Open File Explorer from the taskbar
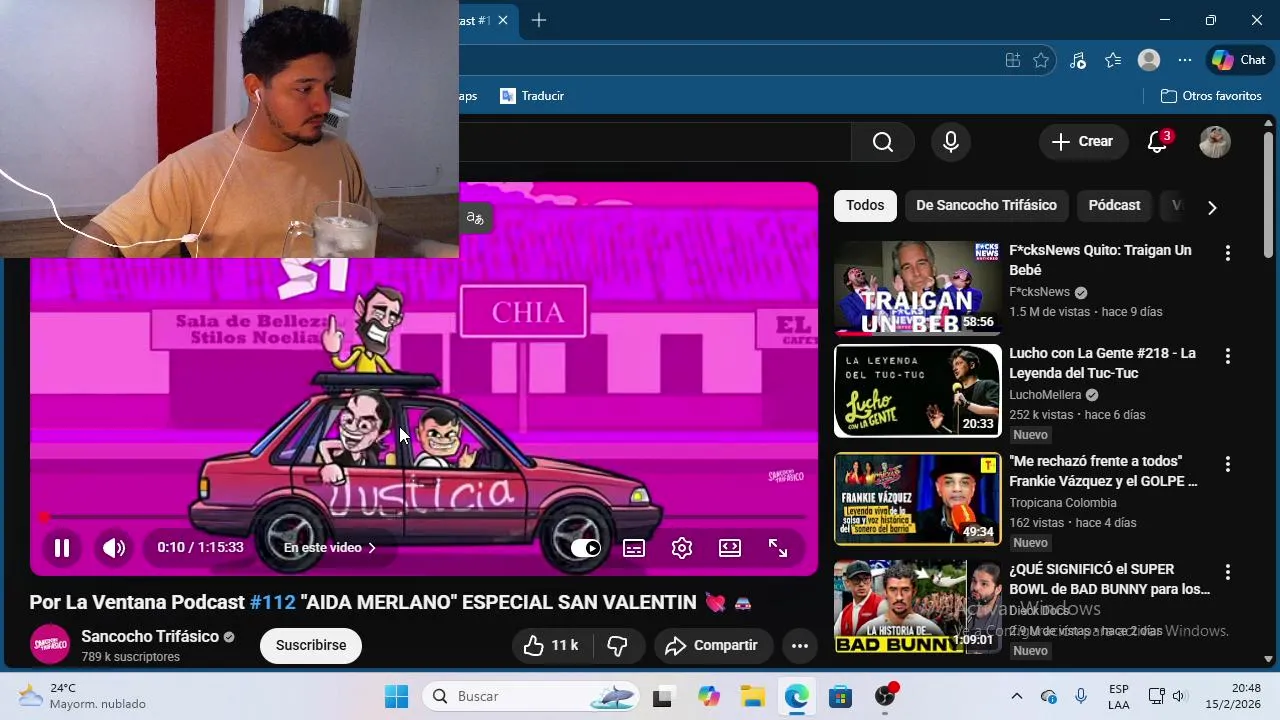This screenshot has width=1280, height=720. 753,697
